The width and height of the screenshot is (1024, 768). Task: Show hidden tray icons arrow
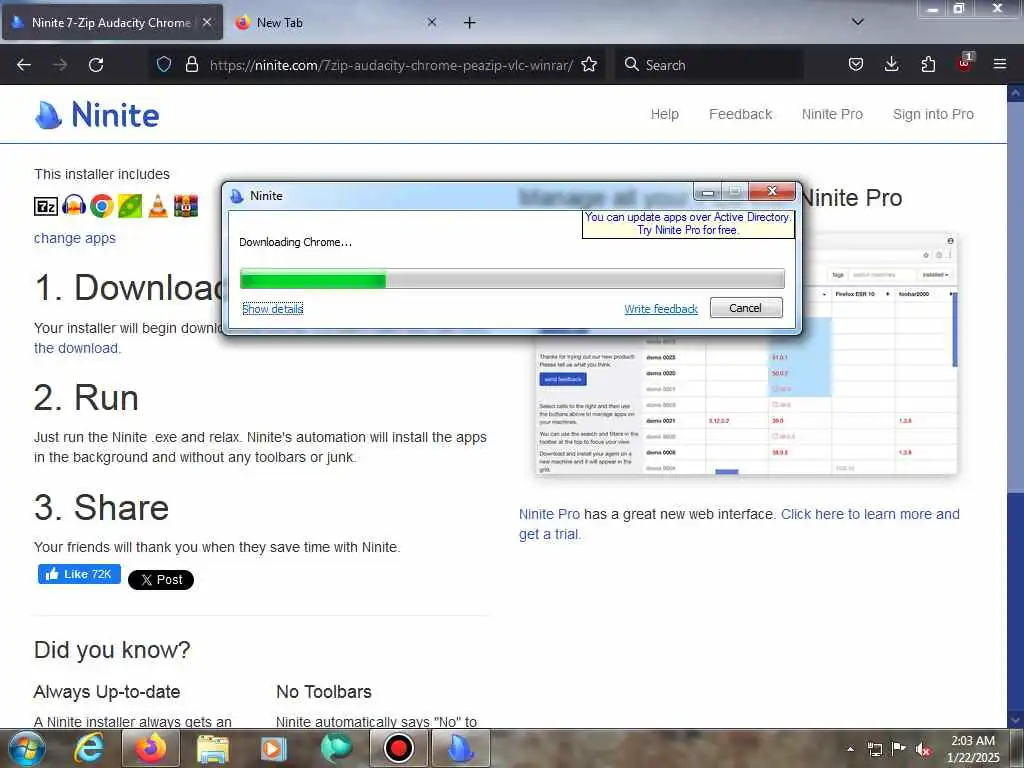[850, 749]
